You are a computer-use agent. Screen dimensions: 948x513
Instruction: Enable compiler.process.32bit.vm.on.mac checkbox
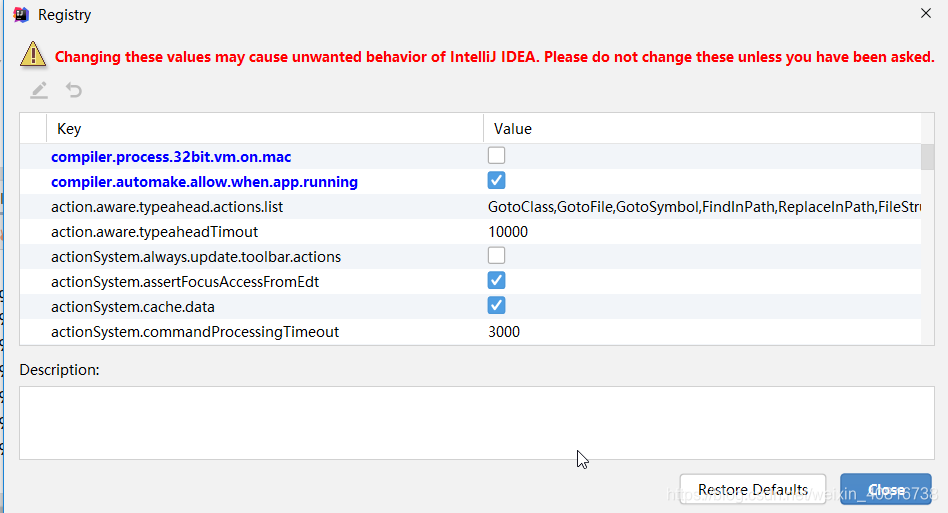[496, 156]
